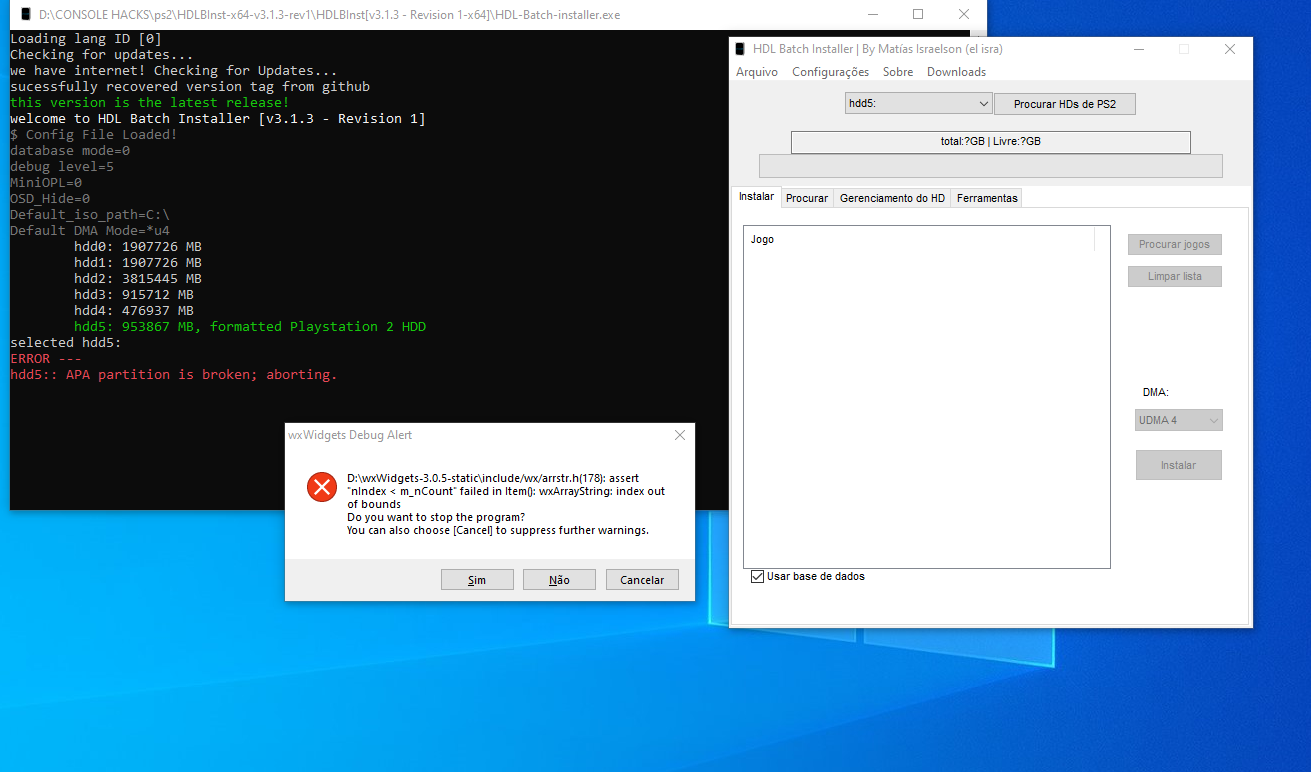Switch to the Ferramentas tab

987,198
